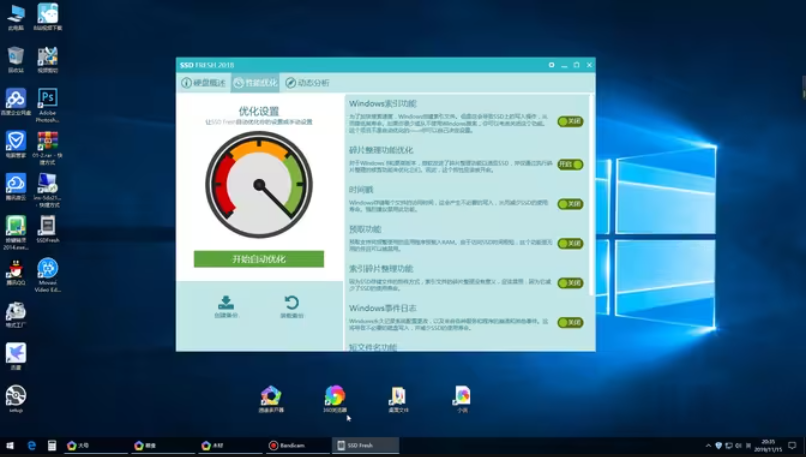The image size is (806, 457).
Task: Open the pentagon multi-launcher desktop icon
Action: pos(271,399)
